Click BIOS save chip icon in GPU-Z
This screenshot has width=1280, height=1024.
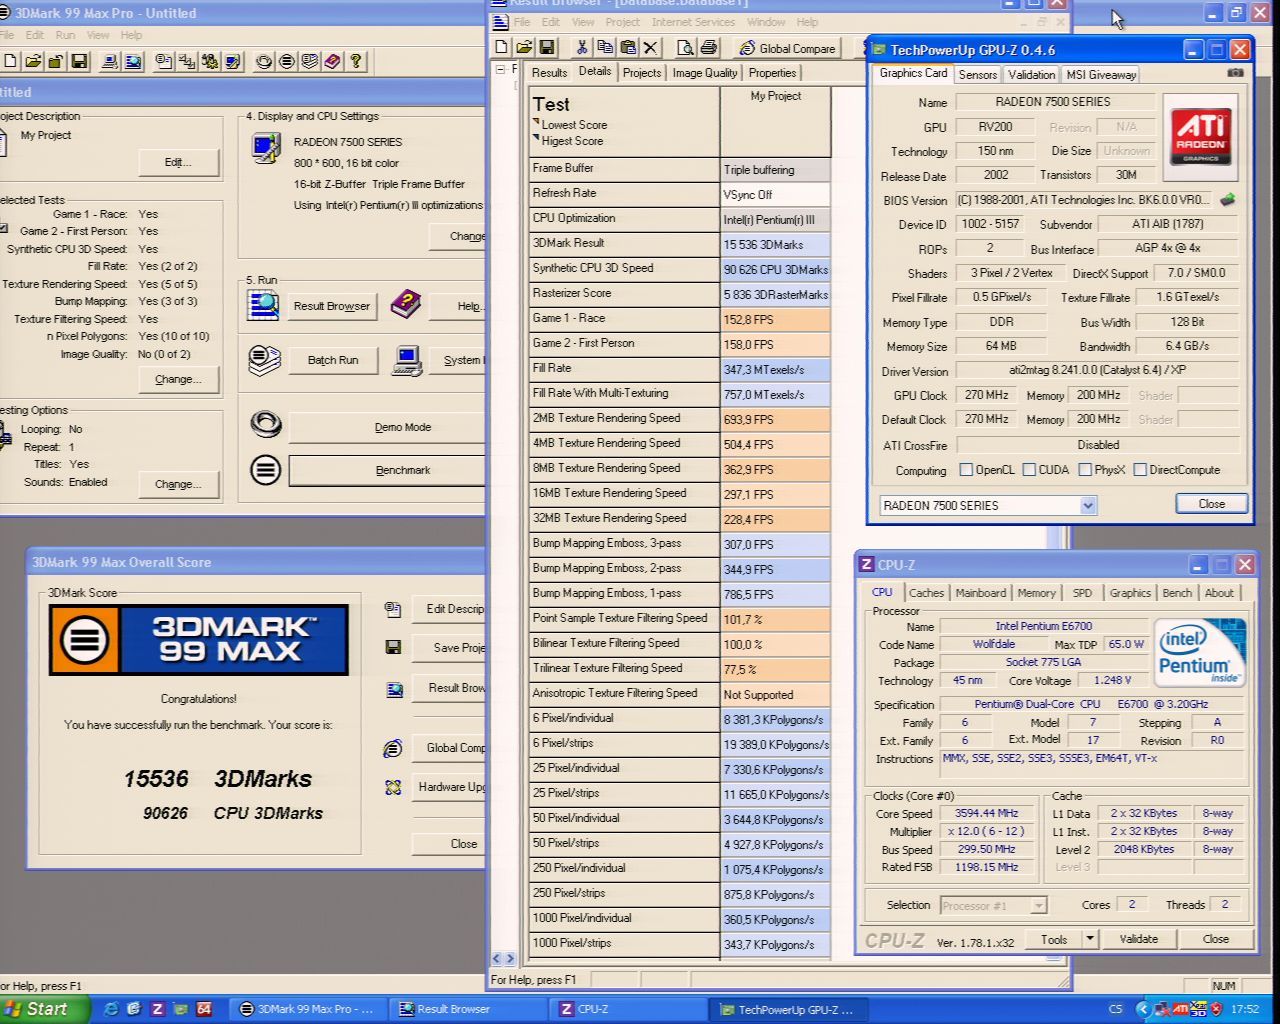click(1228, 199)
